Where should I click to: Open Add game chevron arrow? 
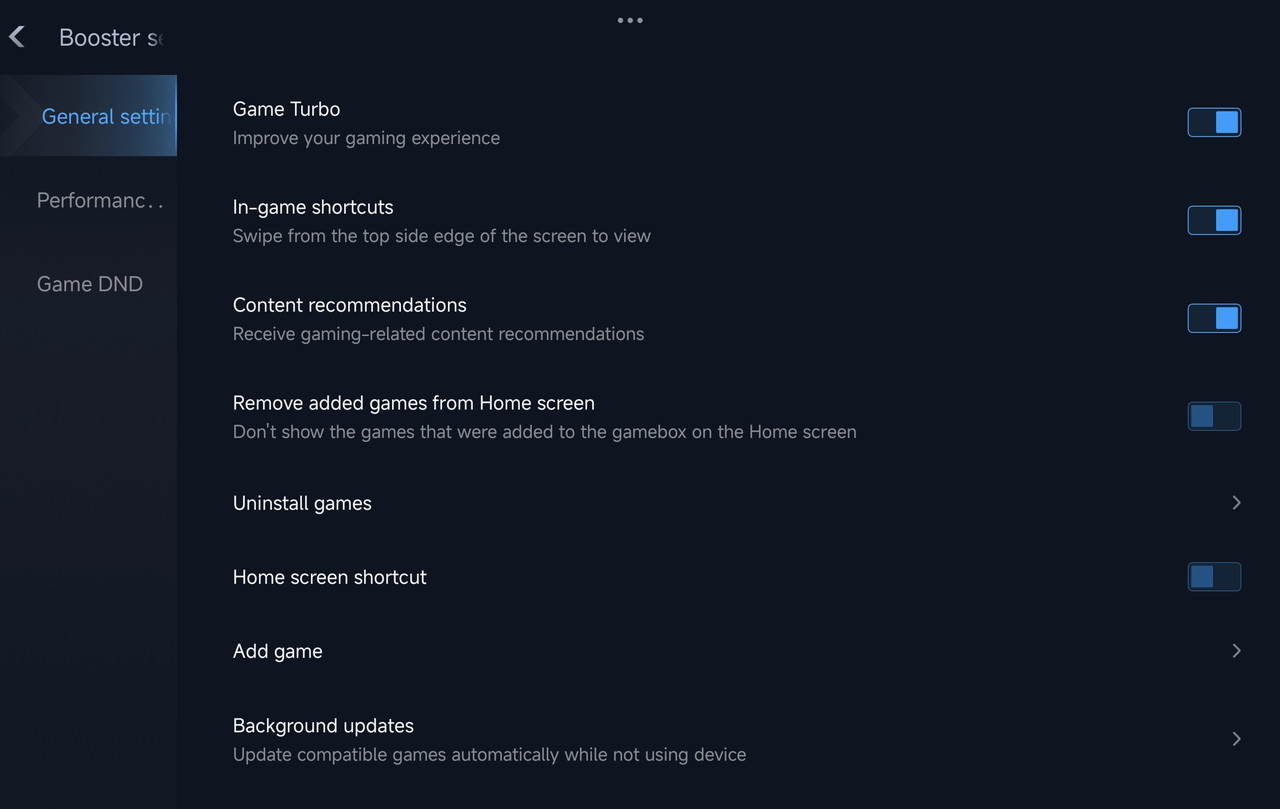pos(1236,651)
